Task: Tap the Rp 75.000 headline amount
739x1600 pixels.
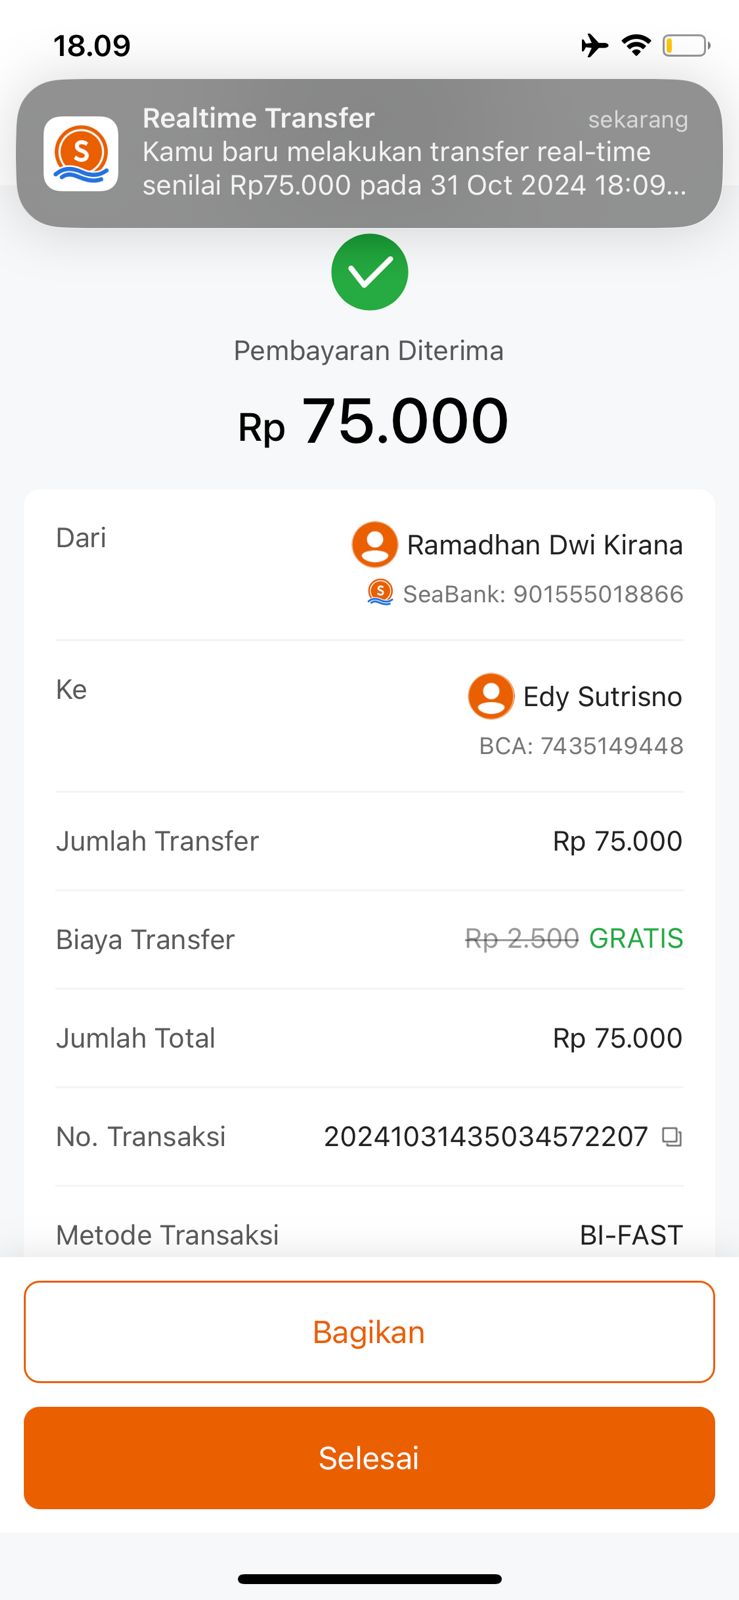Action: click(373, 421)
